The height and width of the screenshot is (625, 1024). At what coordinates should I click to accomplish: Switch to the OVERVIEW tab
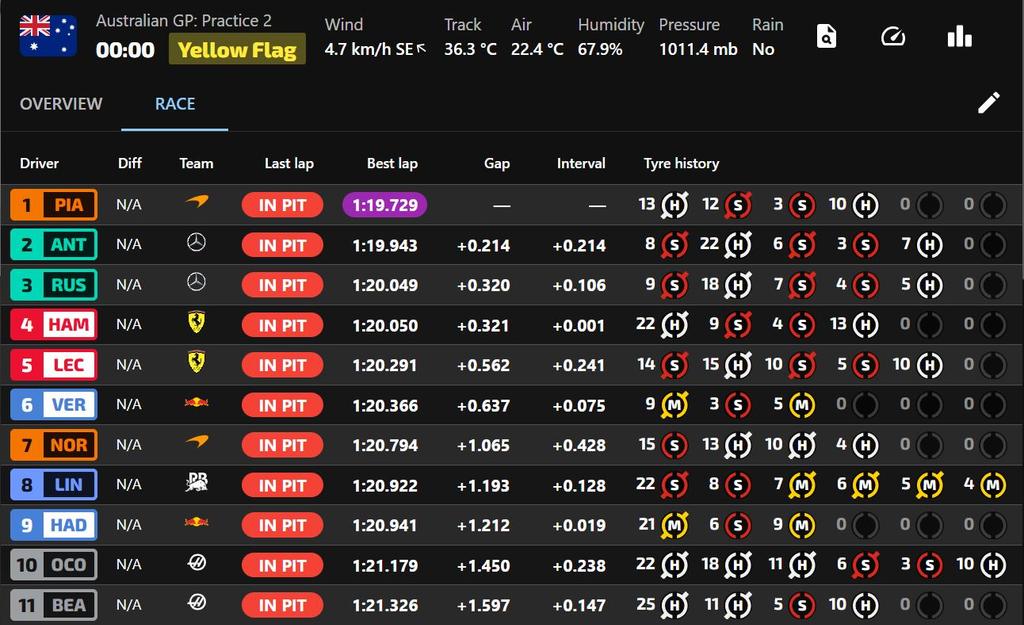(x=61, y=104)
